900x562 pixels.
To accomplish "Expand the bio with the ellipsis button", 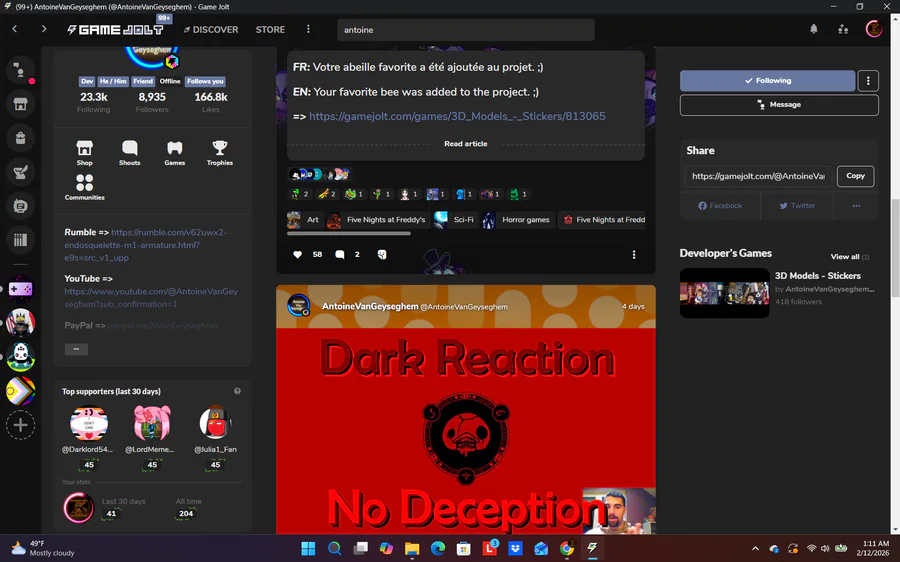I will tap(76, 349).
